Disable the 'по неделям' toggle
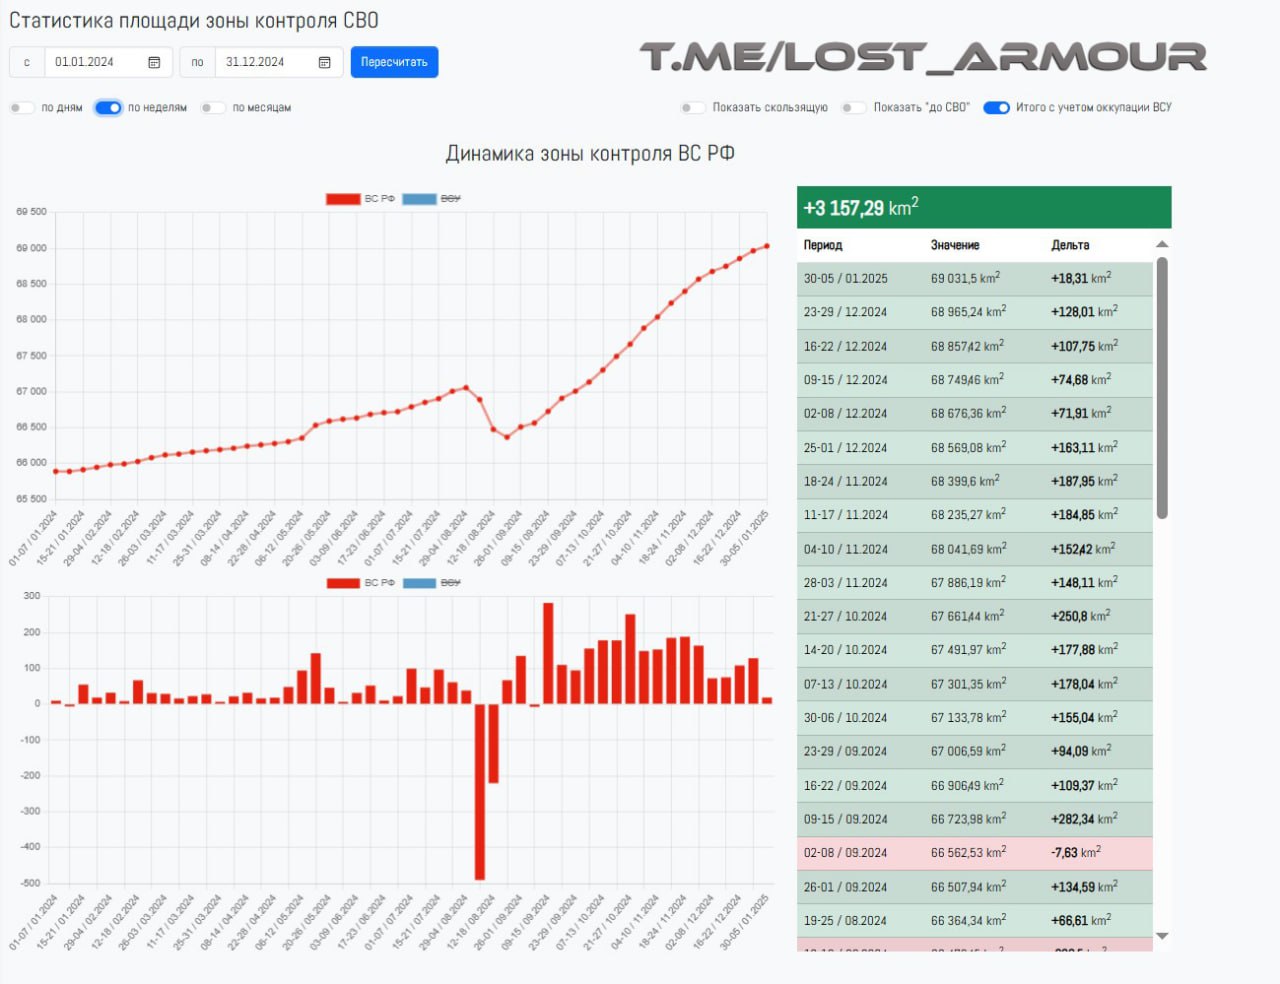 click(108, 108)
